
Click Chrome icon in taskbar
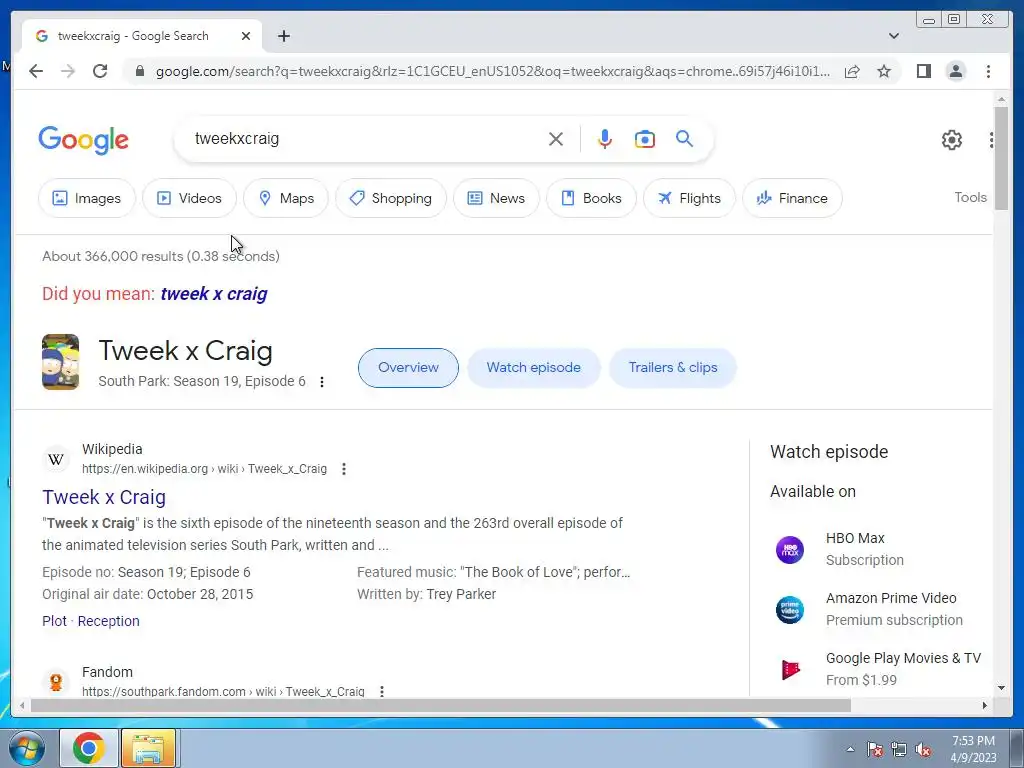pyautogui.click(x=89, y=748)
